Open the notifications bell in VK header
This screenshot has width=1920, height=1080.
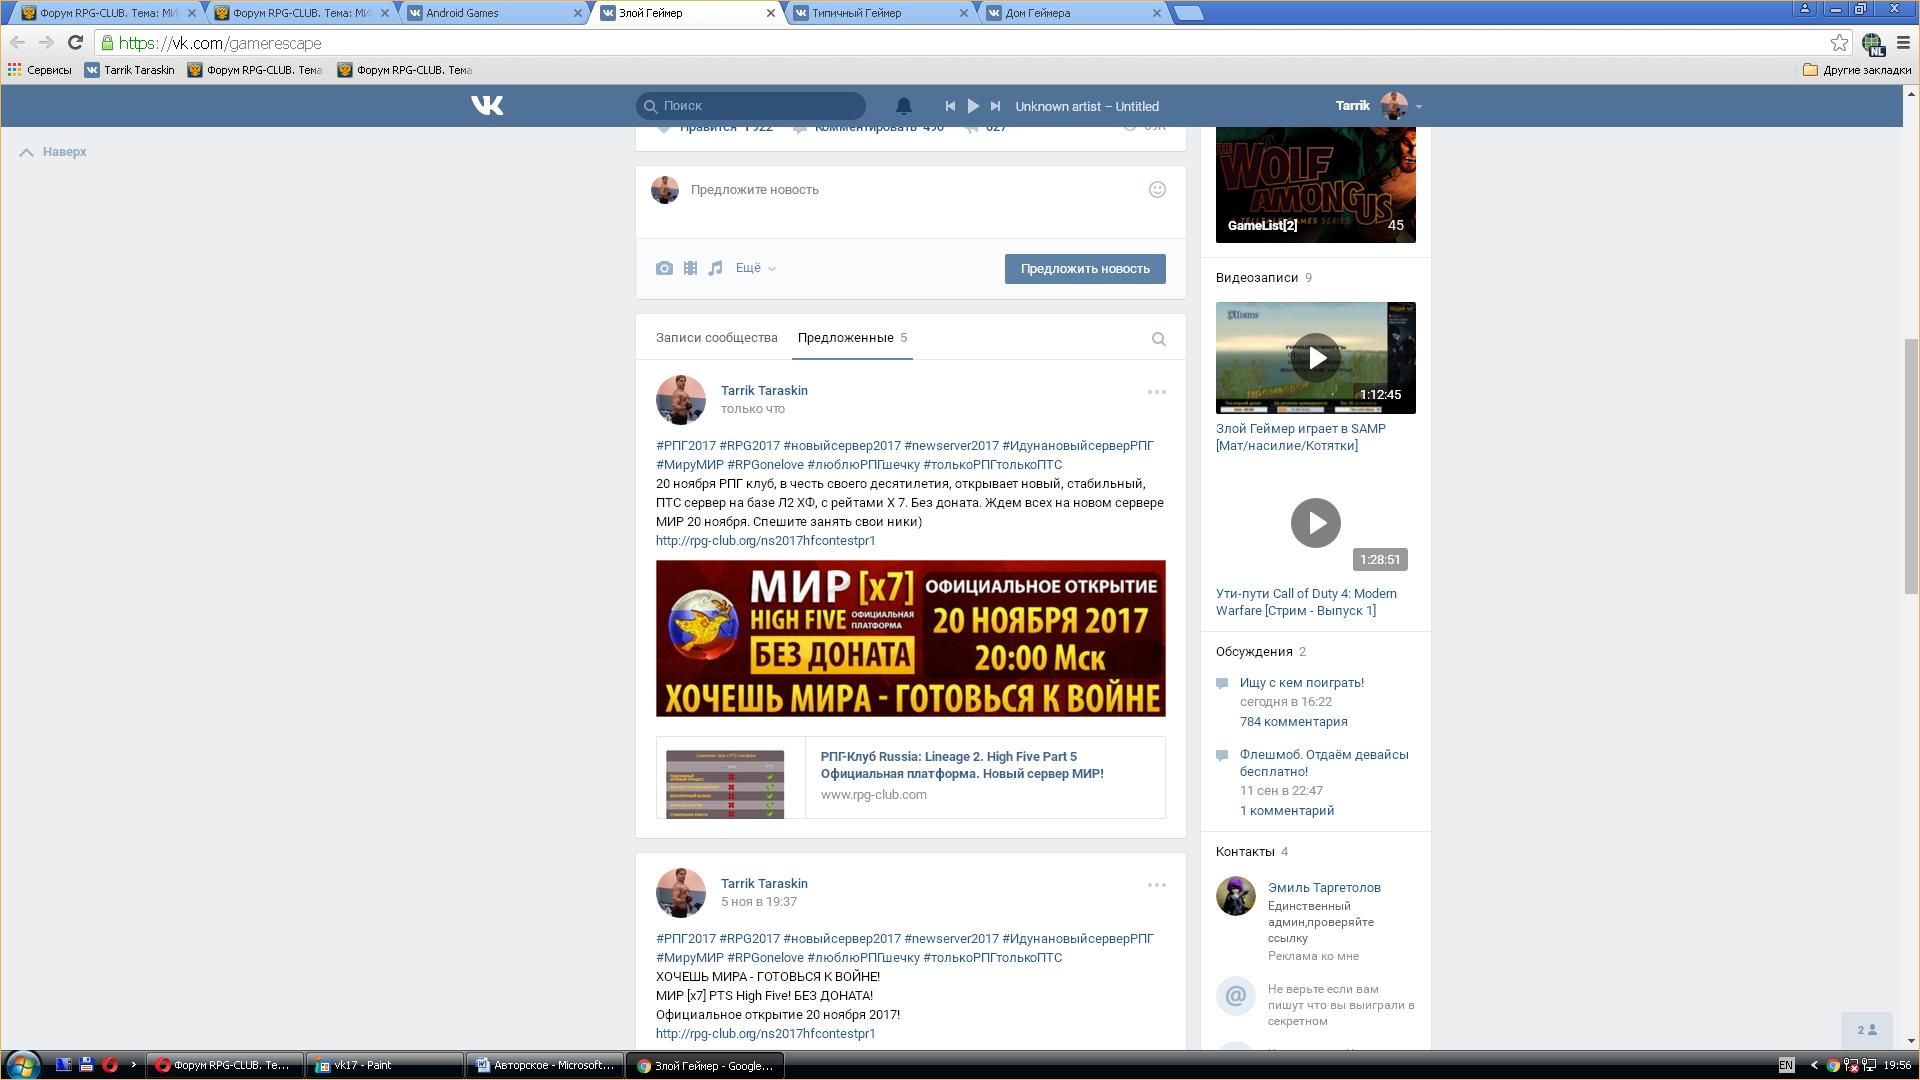903,106
